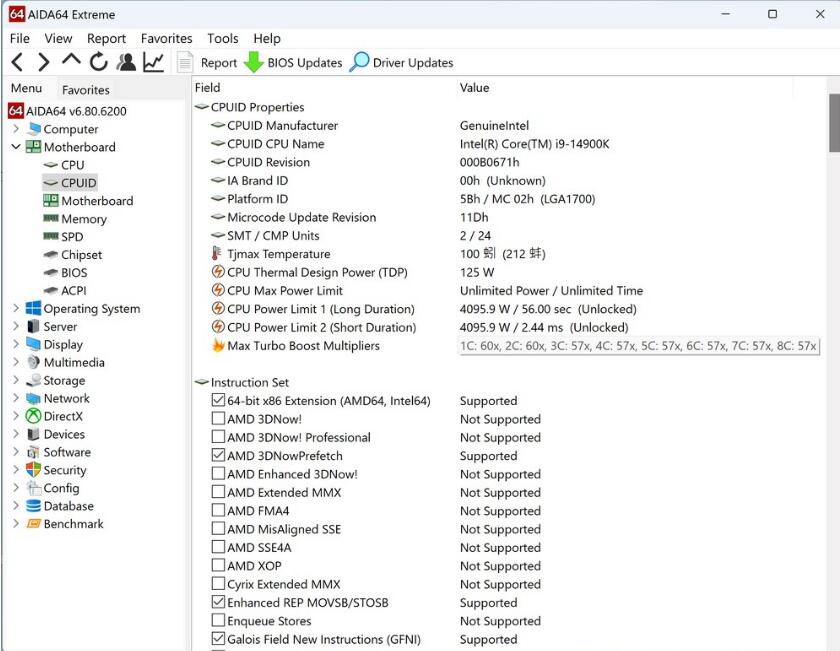Click the Benchmark tree icon
This screenshot has width=840, height=651.
pos(34,523)
